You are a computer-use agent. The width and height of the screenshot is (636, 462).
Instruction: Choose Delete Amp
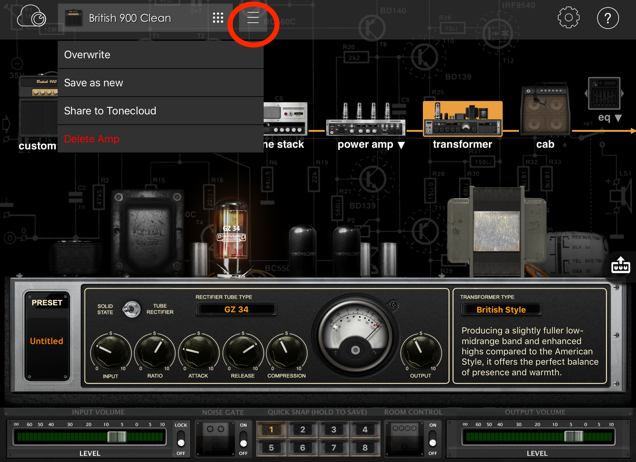pyautogui.click(x=161, y=139)
